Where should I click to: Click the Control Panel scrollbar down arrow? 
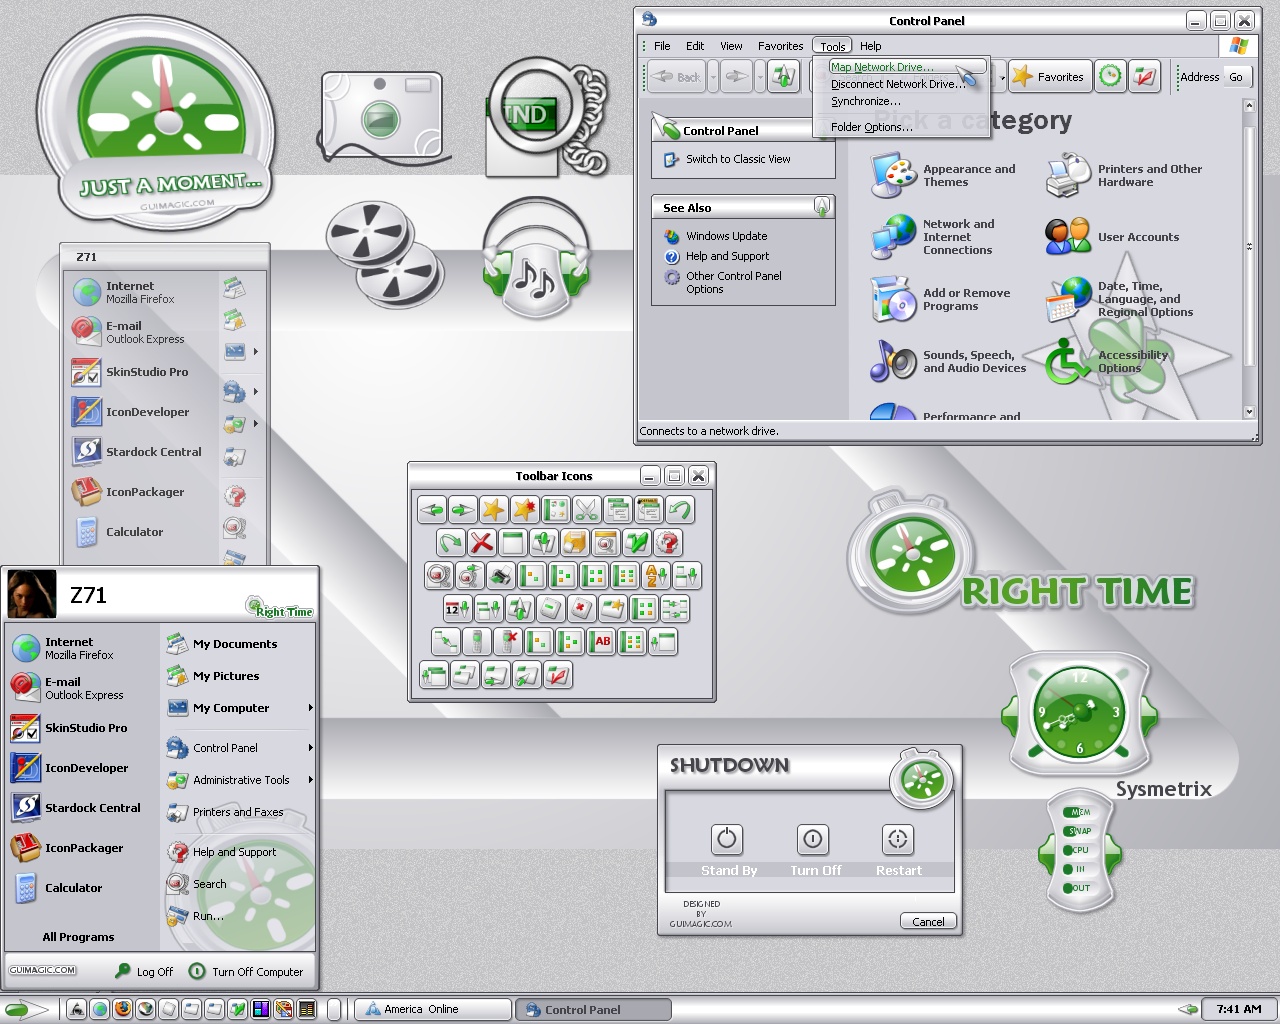(1249, 412)
